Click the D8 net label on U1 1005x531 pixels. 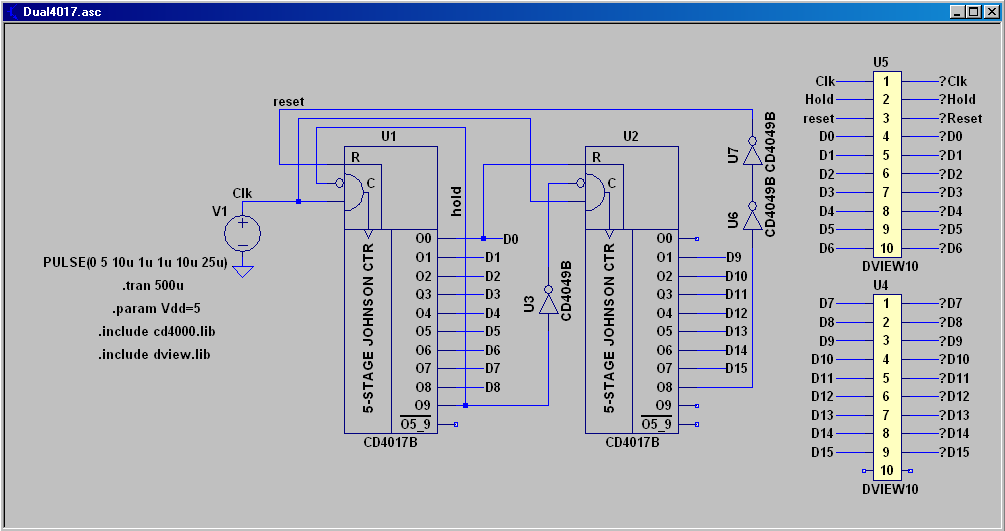492,387
